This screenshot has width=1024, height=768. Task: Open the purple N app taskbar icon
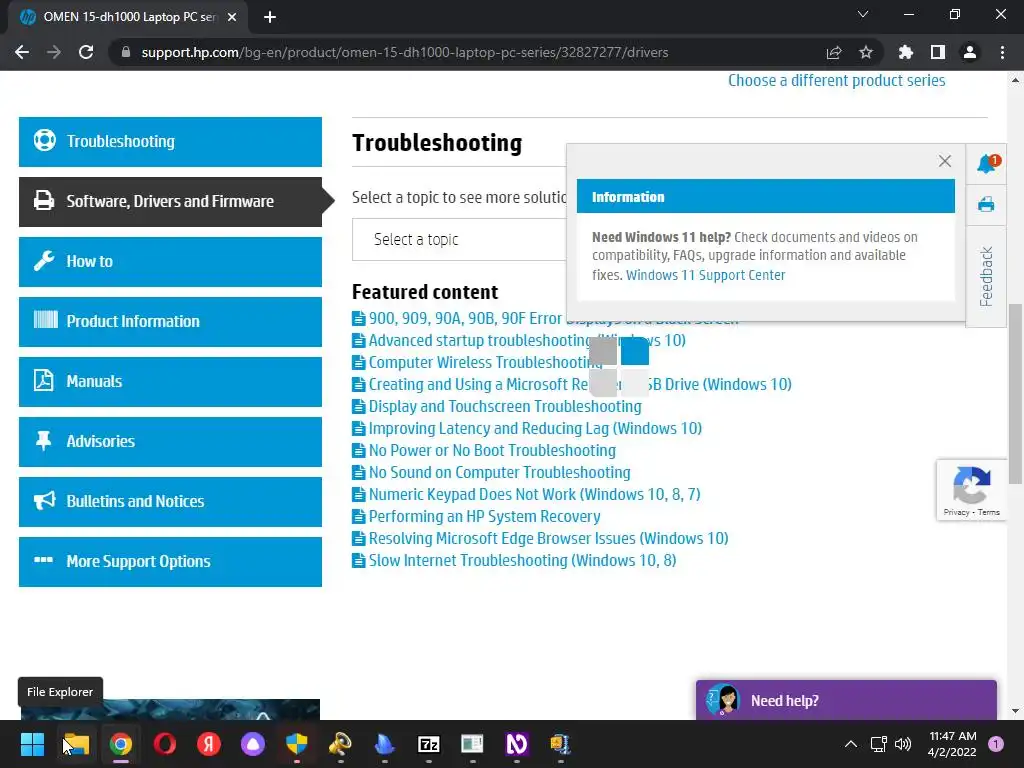click(x=517, y=744)
